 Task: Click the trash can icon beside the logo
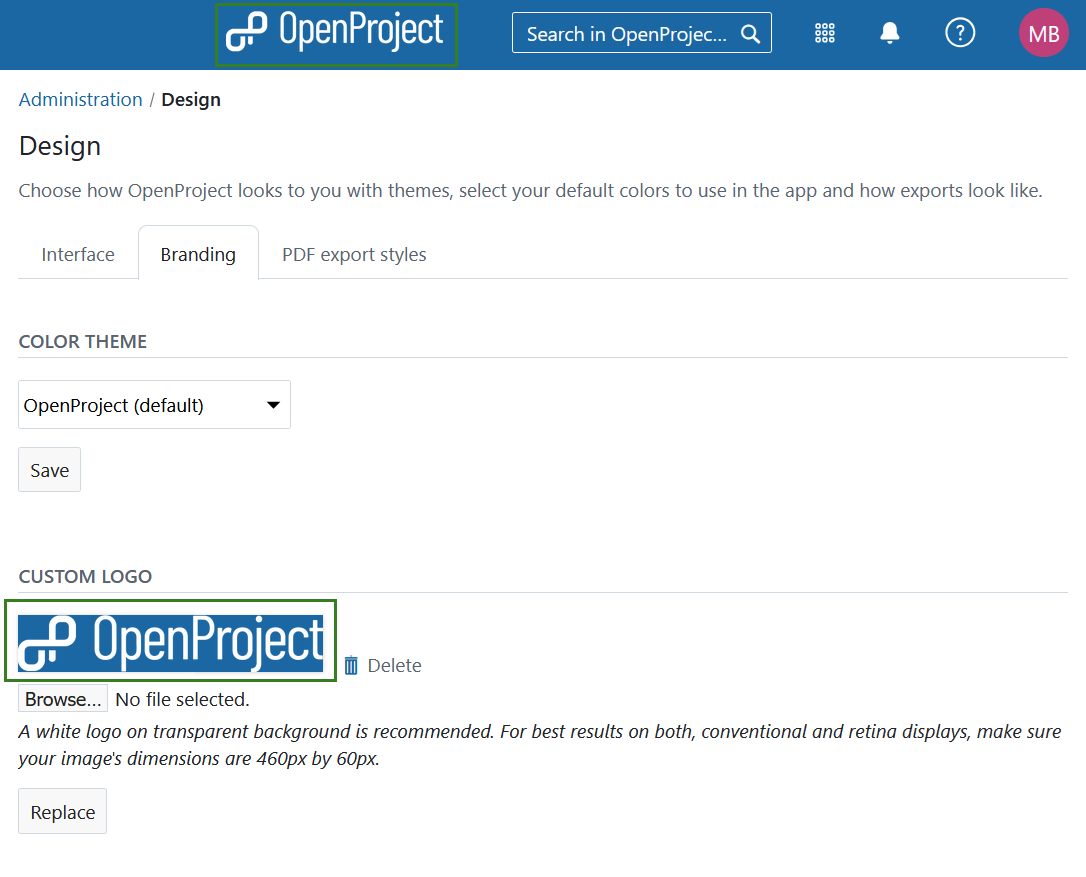click(351, 665)
